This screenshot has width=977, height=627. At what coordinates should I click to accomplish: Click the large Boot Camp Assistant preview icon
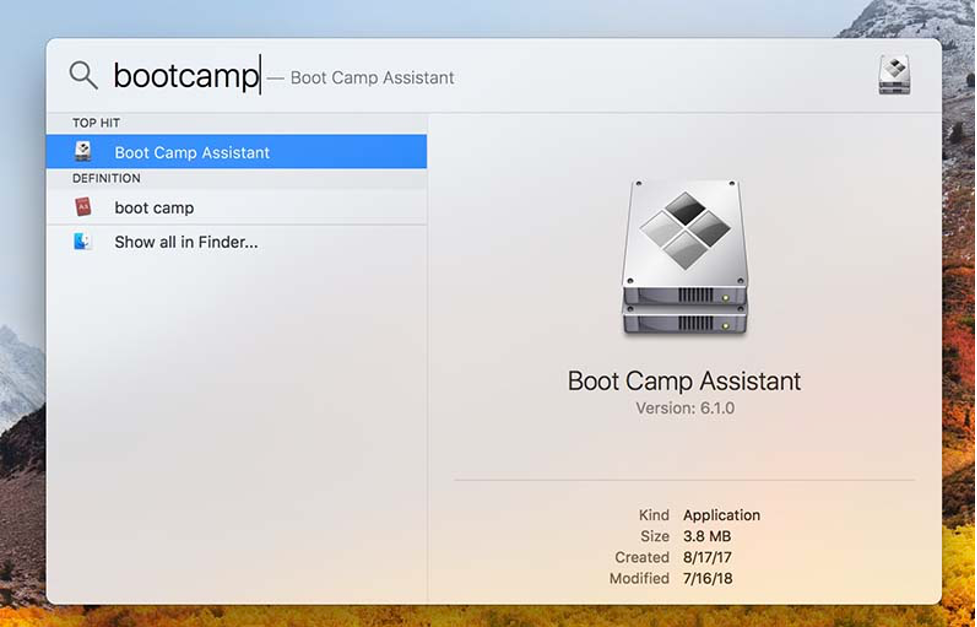click(x=685, y=257)
